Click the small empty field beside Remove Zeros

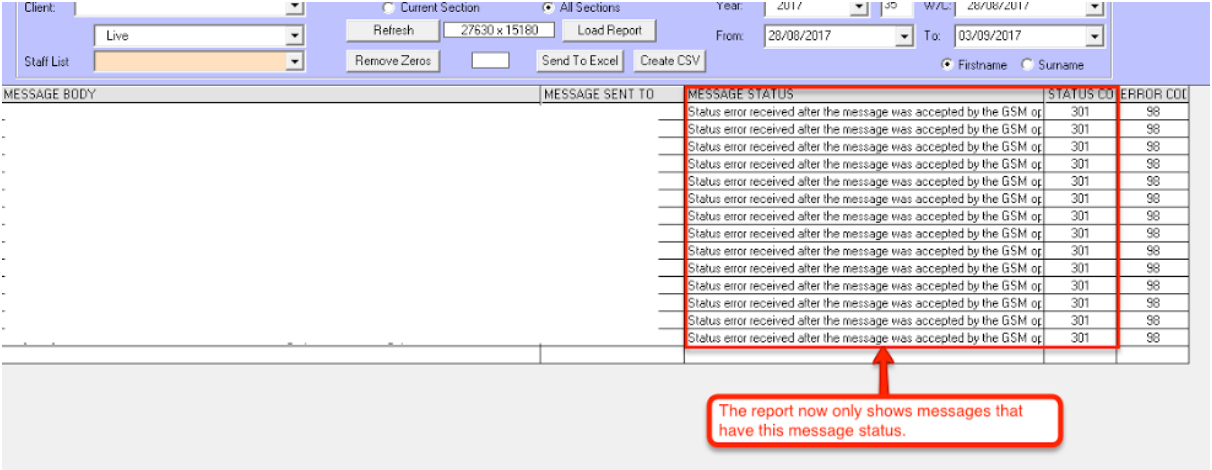[x=490, y=61]
